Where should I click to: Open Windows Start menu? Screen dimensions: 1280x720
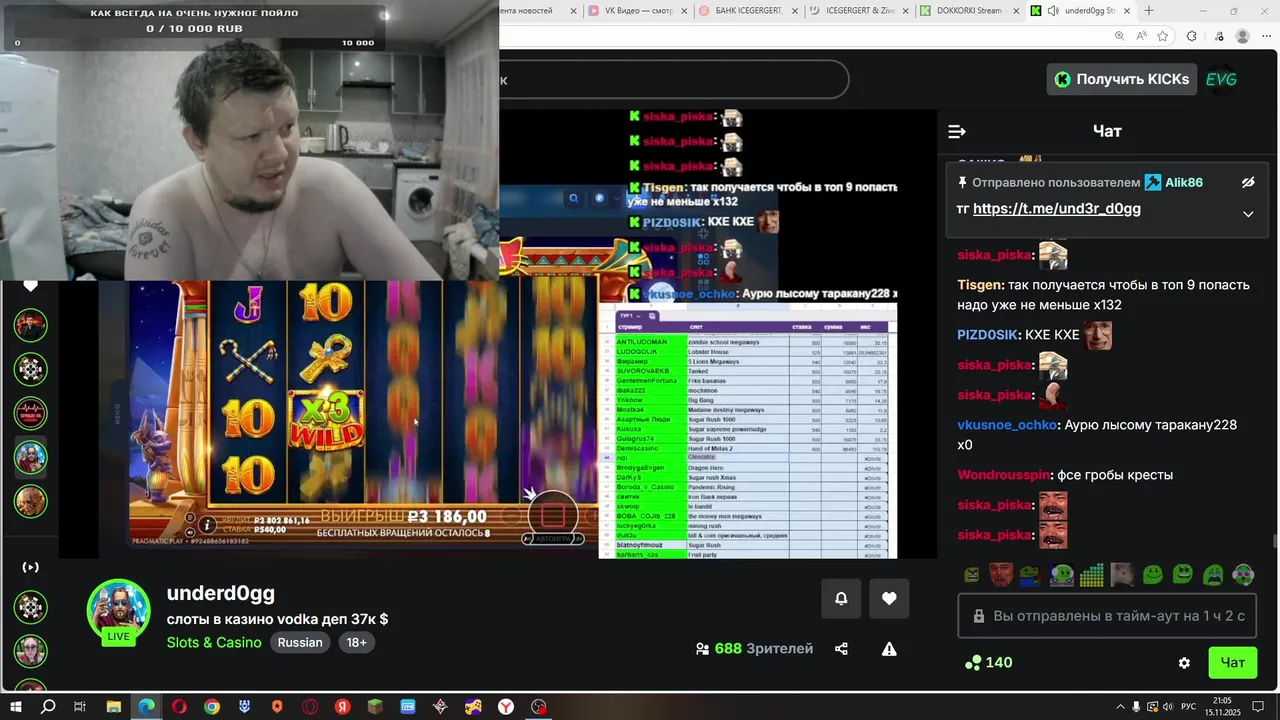pos(16,707)
